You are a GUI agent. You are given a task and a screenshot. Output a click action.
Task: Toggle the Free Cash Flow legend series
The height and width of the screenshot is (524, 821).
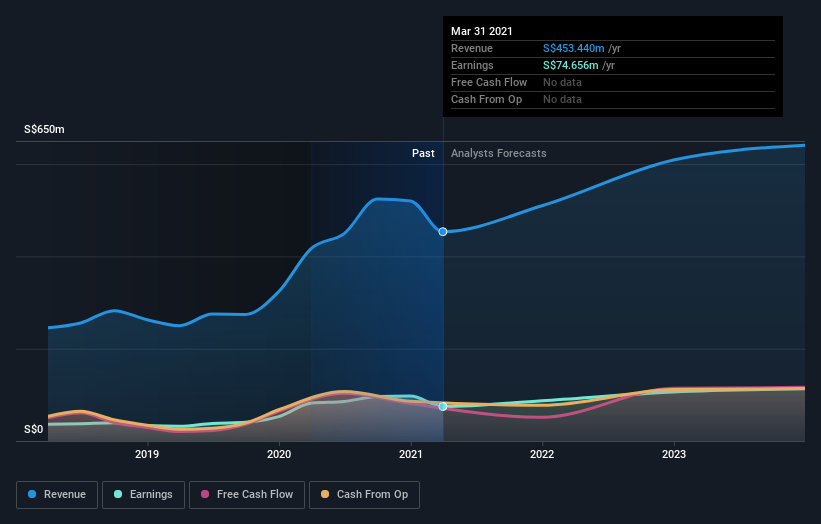tap(247, 495)
